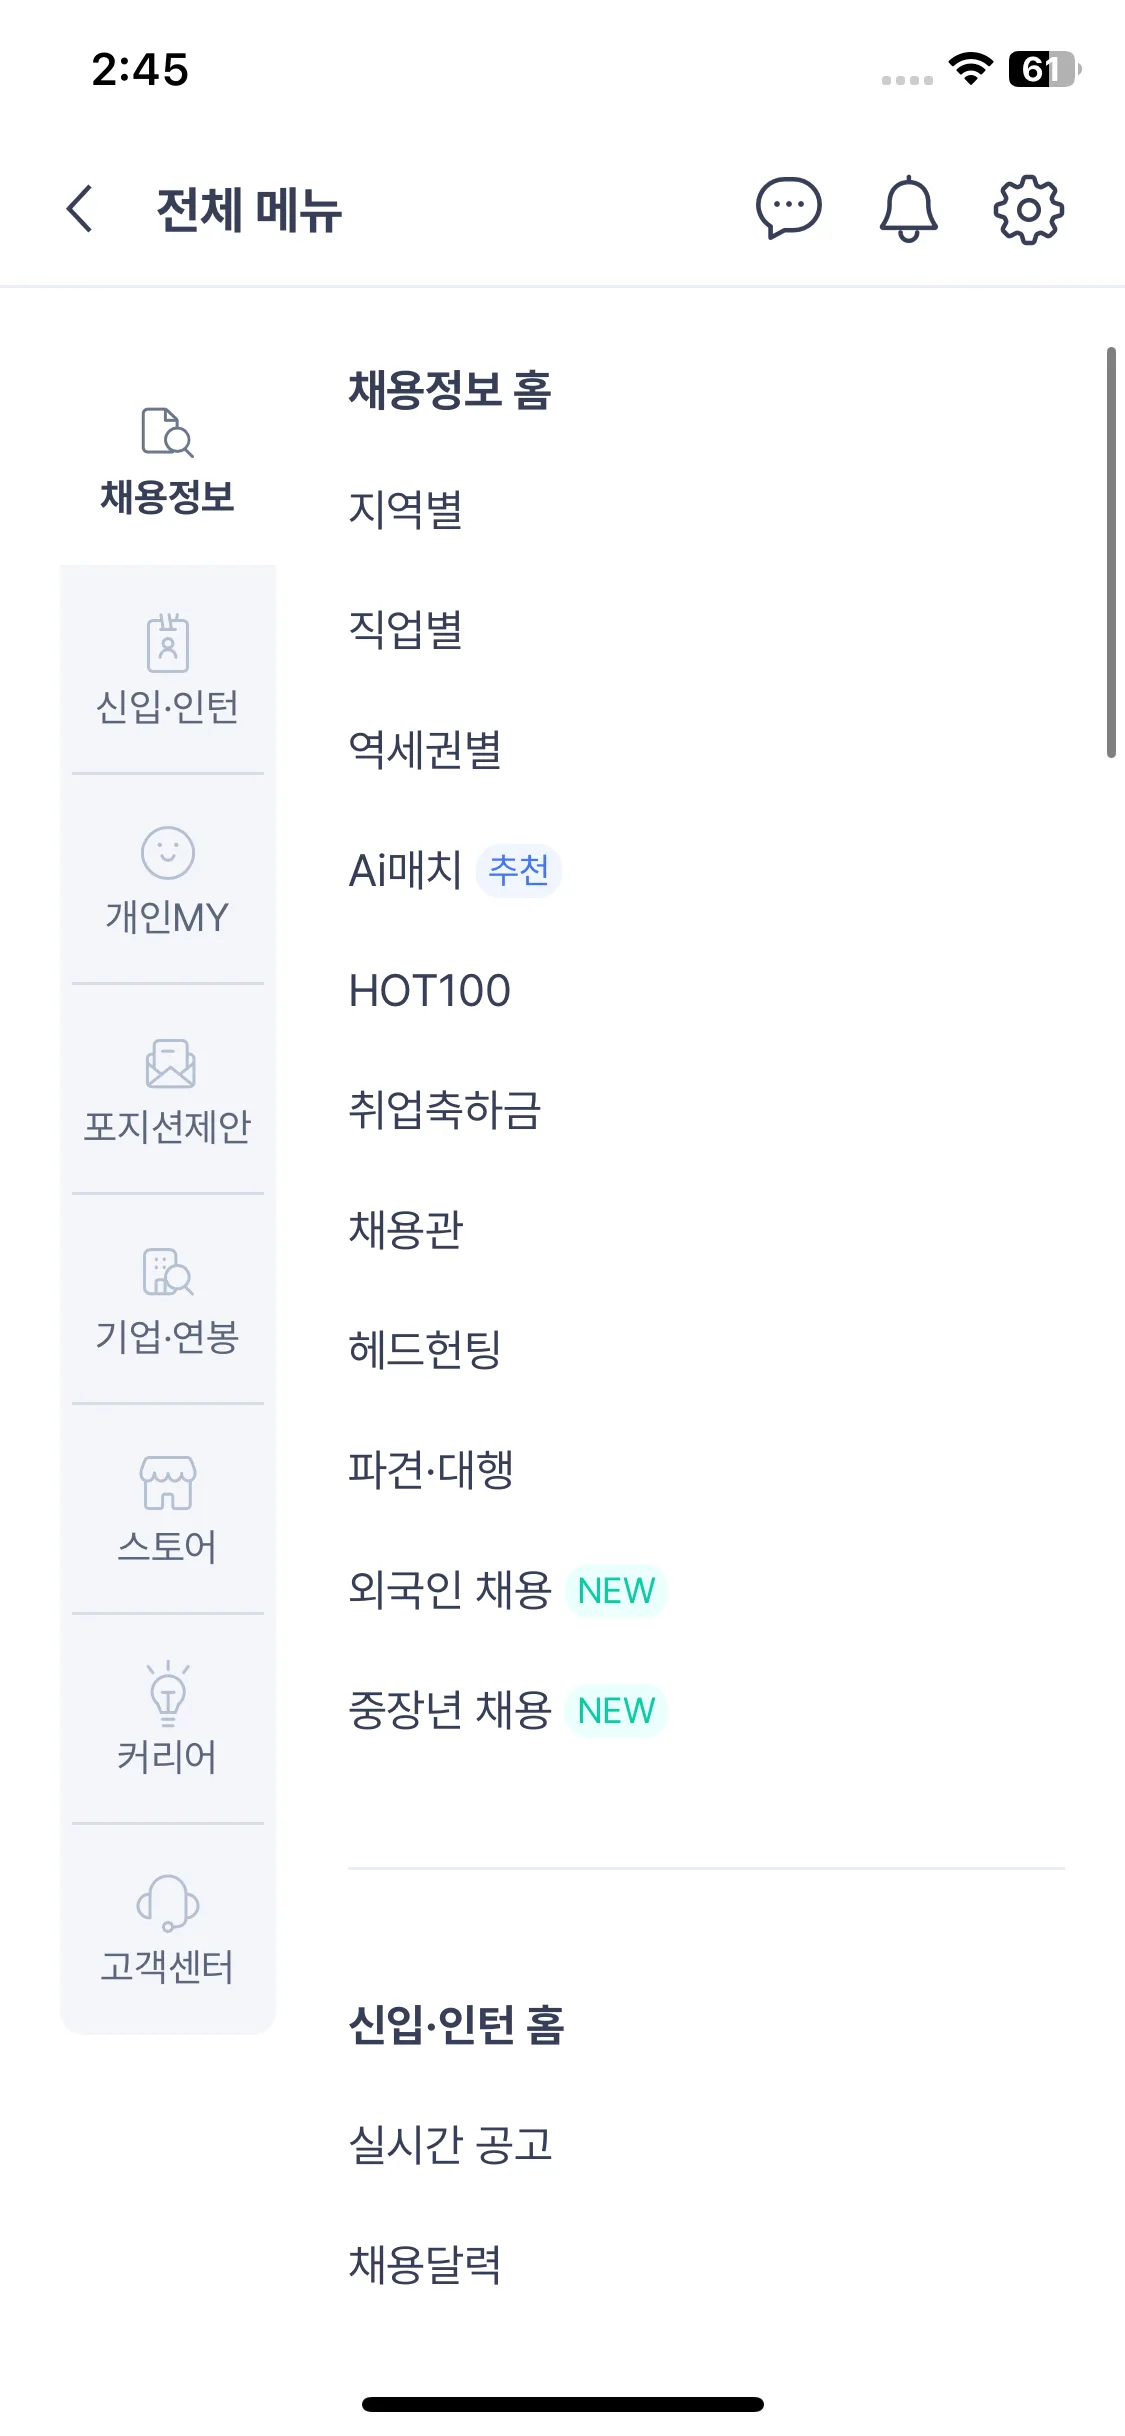This screenshot has width=1125, height=2436.
Task: Open notifications bell icon
Action: (x=908, y=209)
